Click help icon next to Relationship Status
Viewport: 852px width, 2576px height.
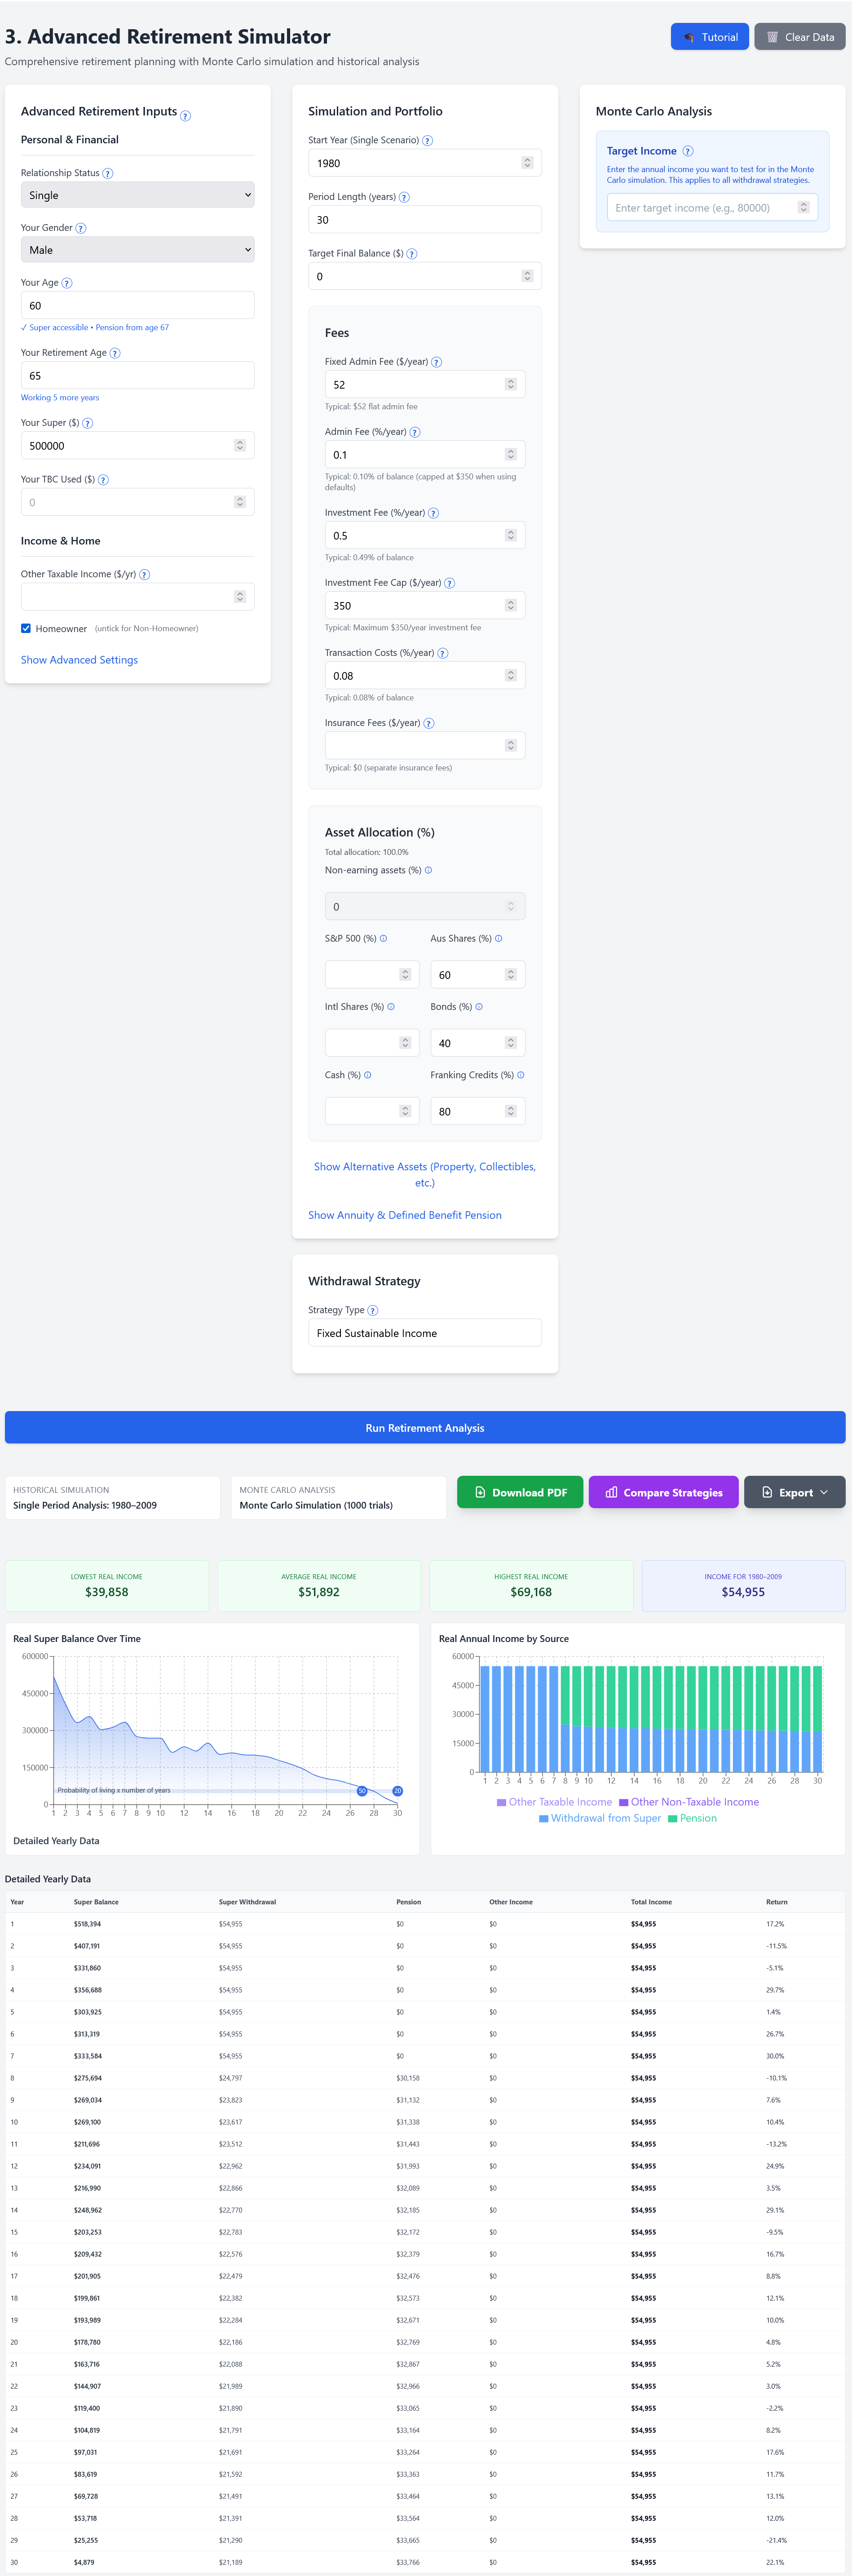pos(108,174)
